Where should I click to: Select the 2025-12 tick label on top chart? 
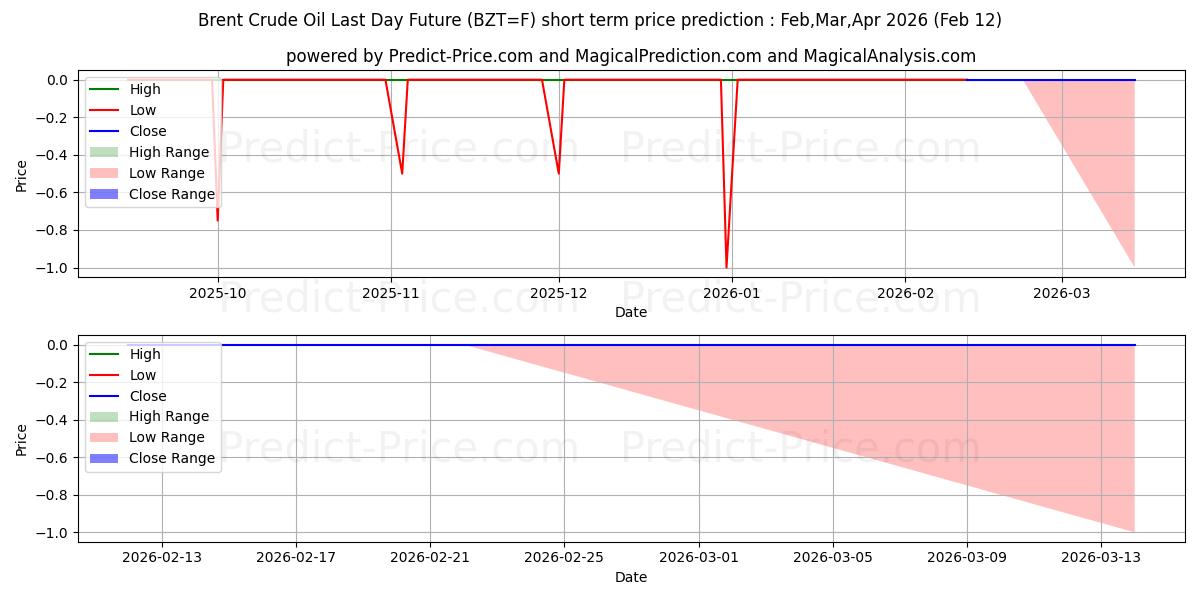(x=559, y=293)
